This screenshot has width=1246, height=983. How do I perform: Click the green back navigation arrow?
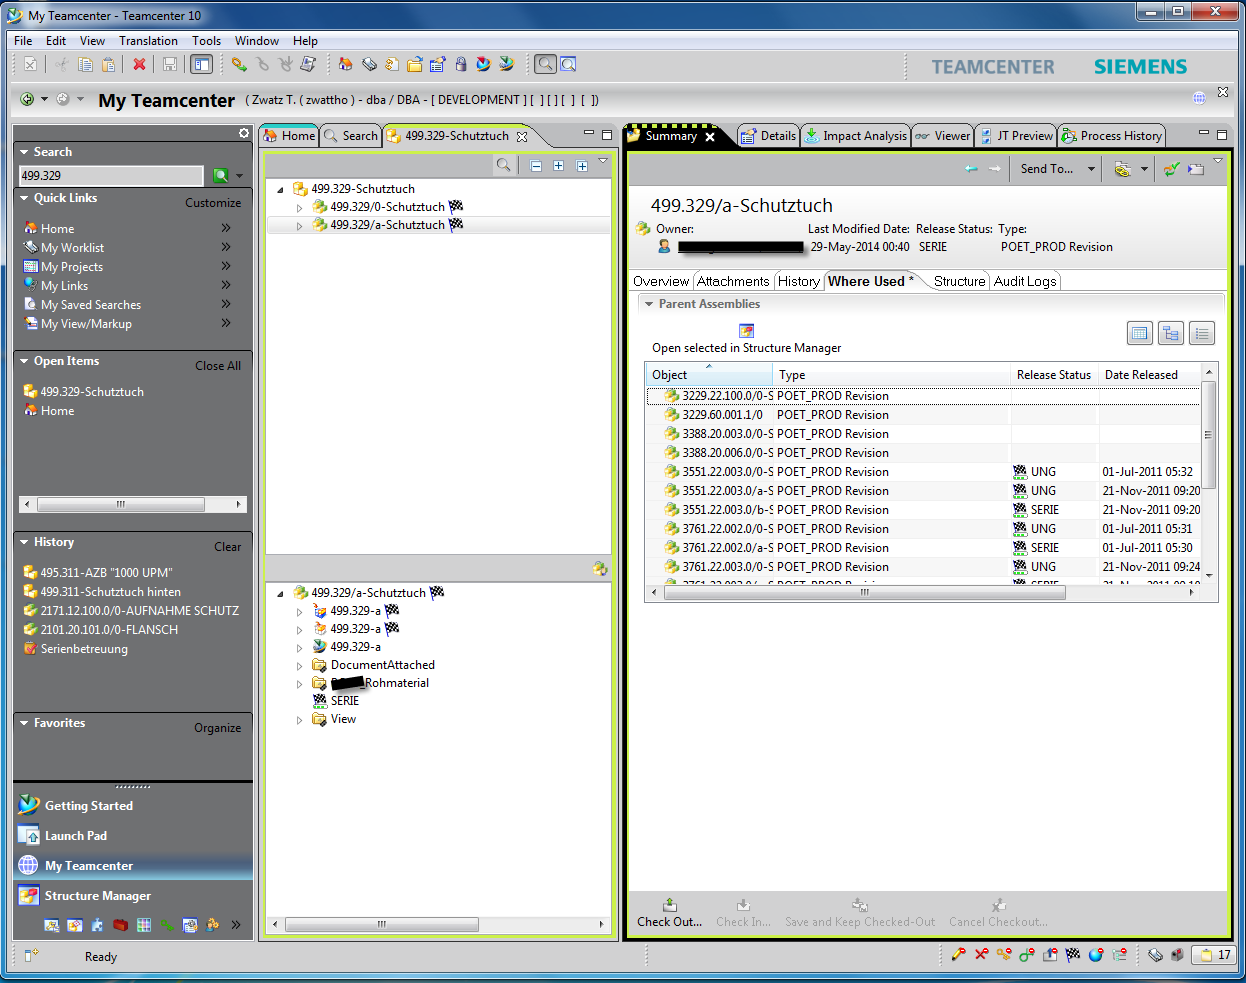click(27, 99)
